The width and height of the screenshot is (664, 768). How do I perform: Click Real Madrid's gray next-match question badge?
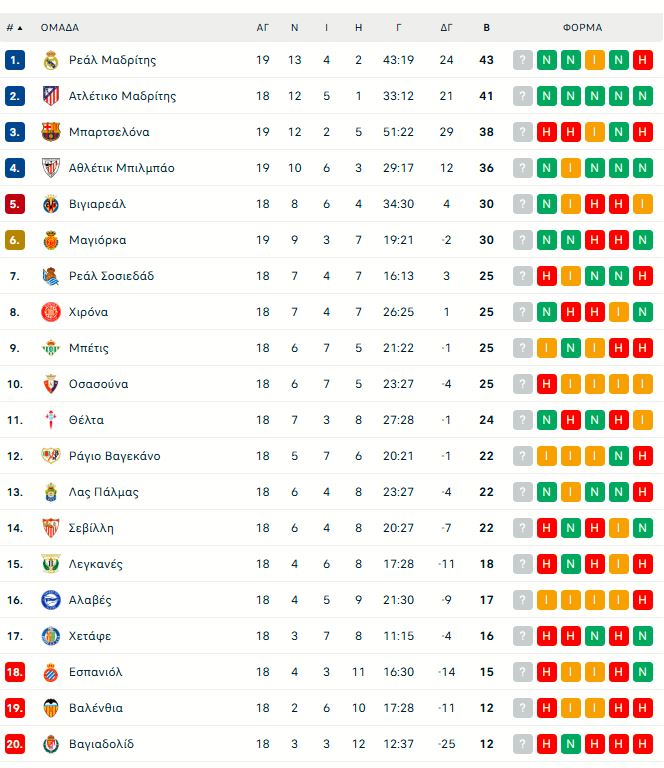coord(523,60)
